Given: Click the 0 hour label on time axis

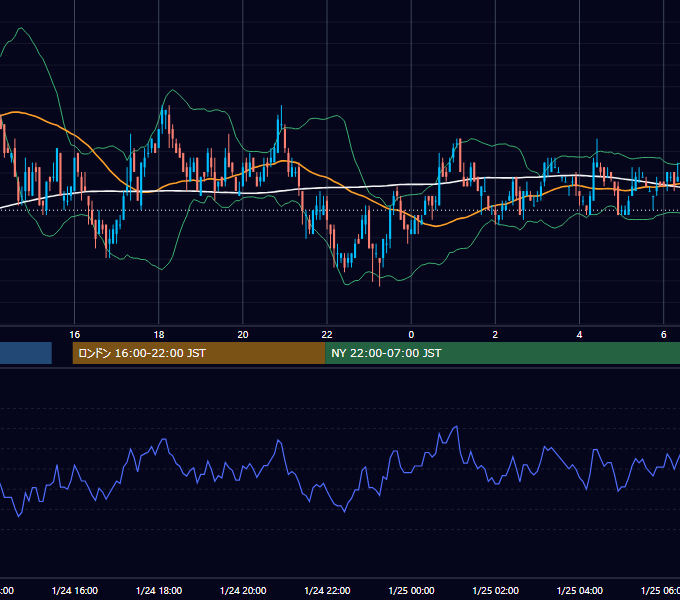Looking at the screenshot, I should (411, 334).
